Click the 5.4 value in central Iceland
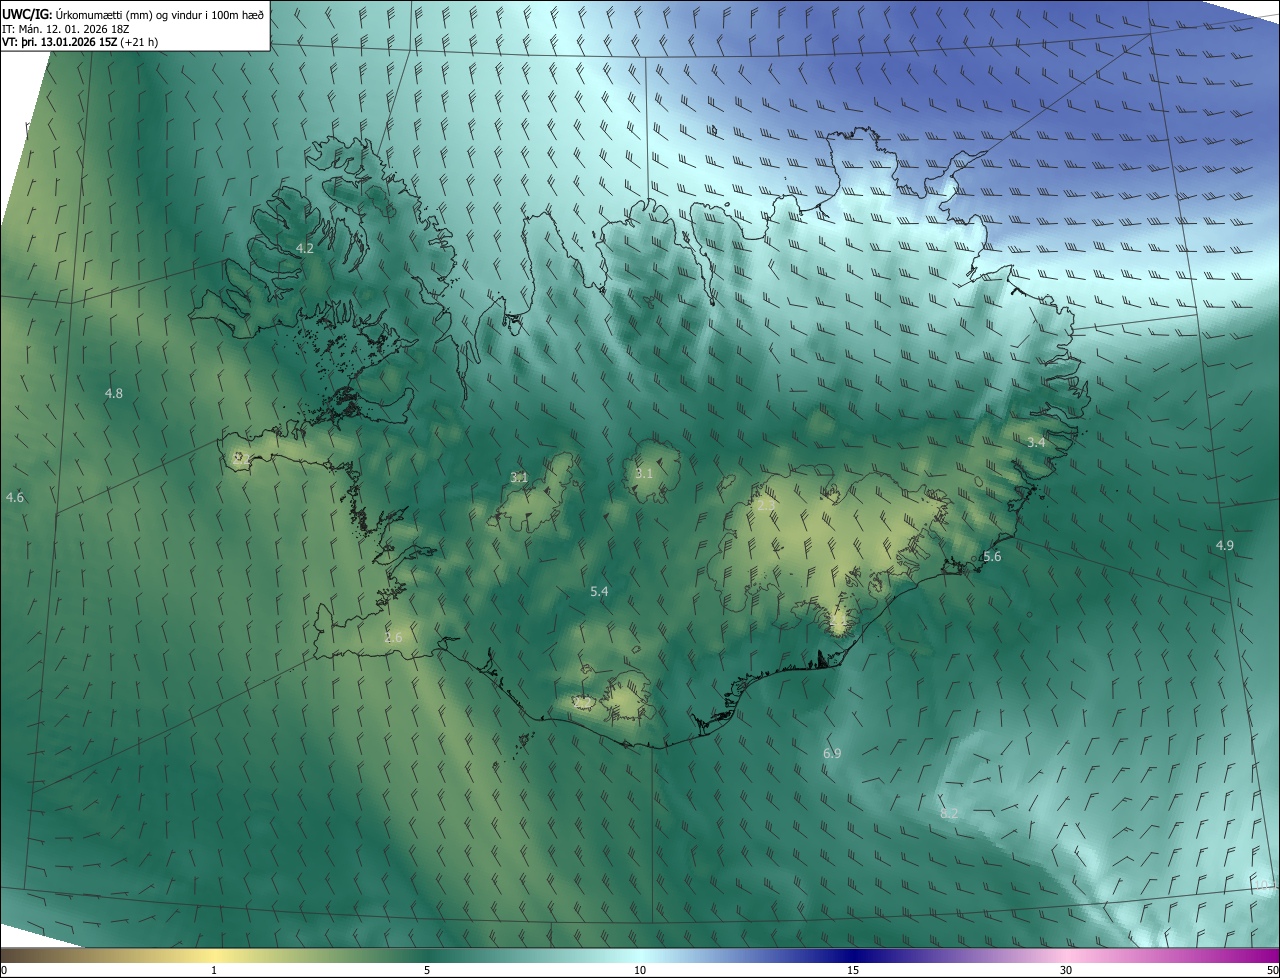Screen dimensions: 1280x978 tap(599, 592)
